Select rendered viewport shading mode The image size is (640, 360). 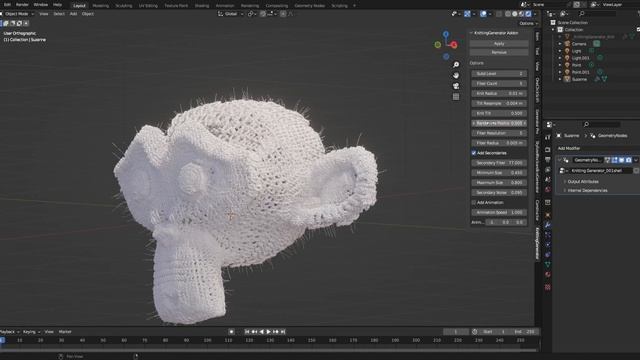tap(528, 14)
